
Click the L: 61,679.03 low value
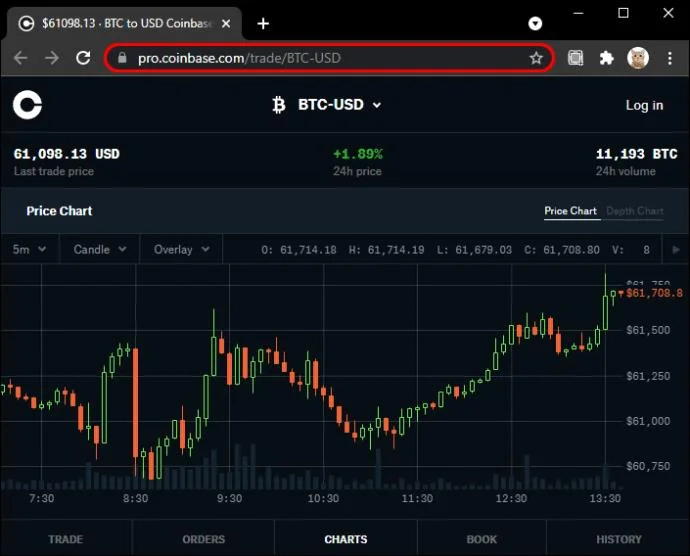pyautogui.click(x=474, y=250)
